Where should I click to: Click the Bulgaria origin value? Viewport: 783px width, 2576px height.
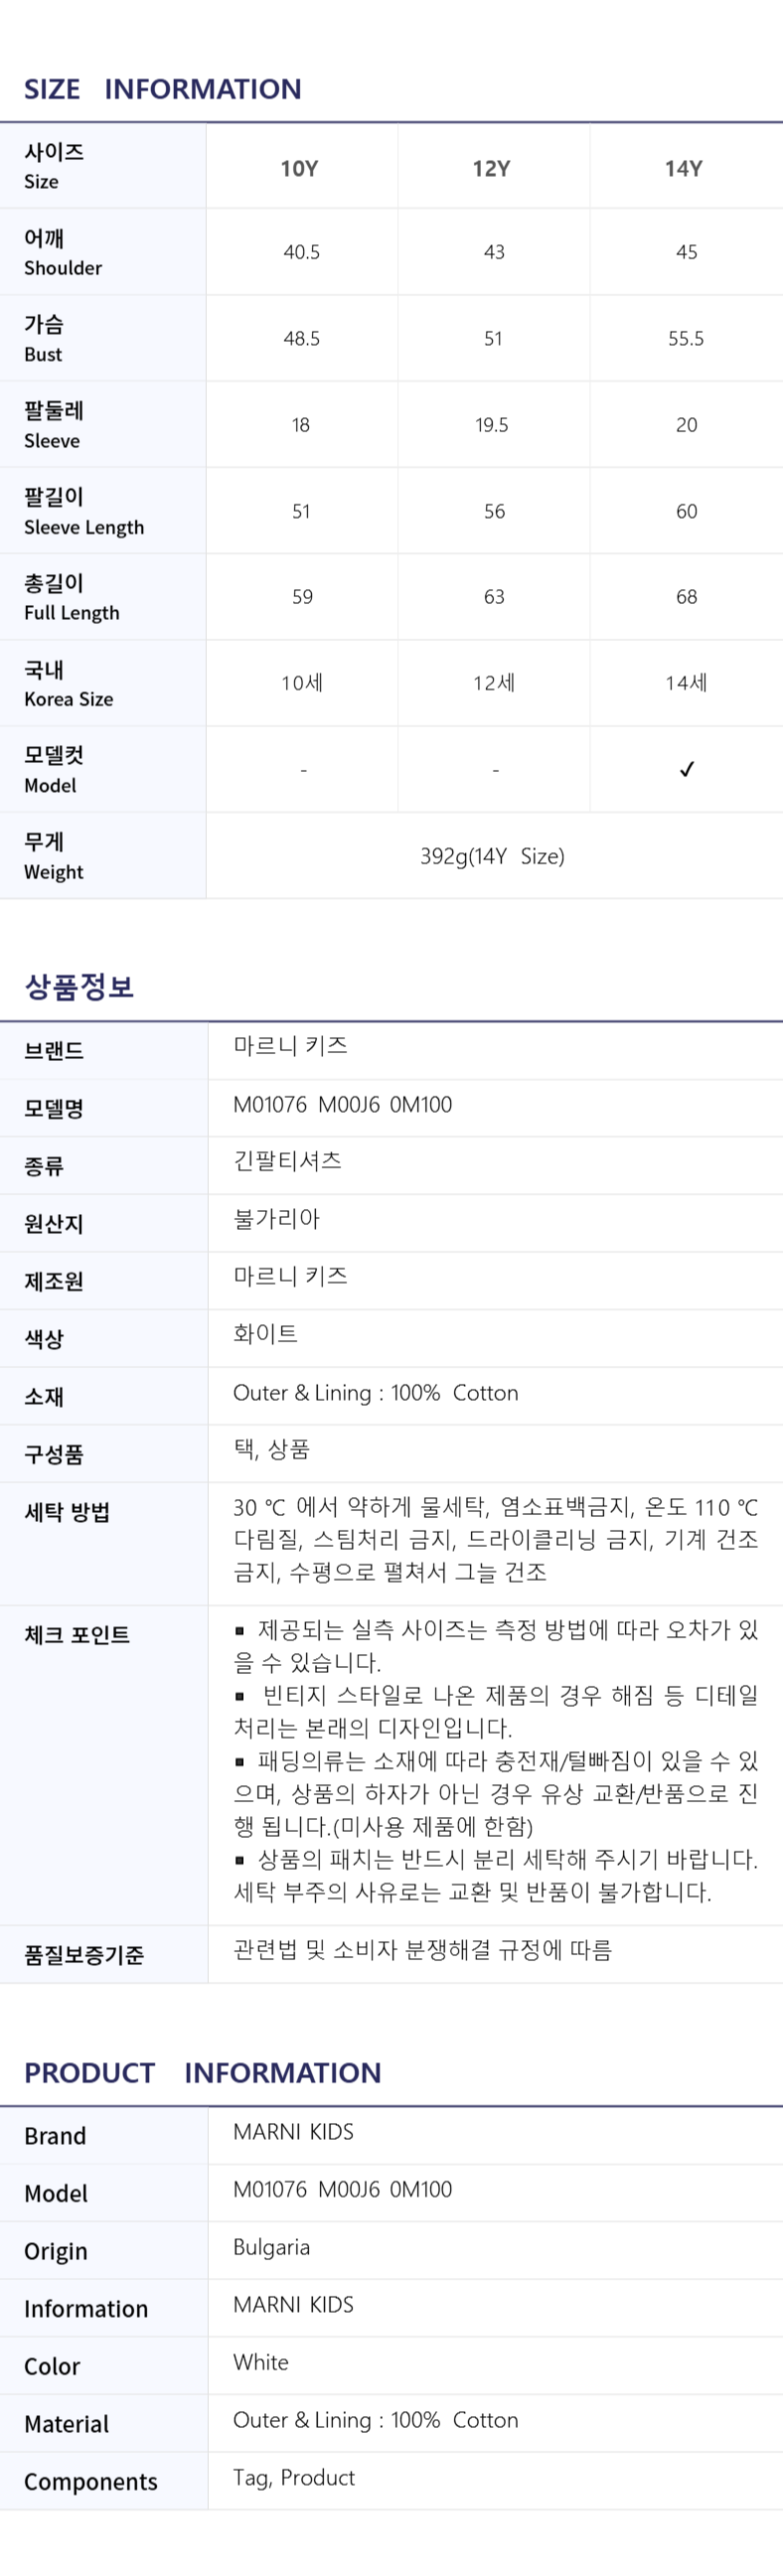[x=271, y=2247]
